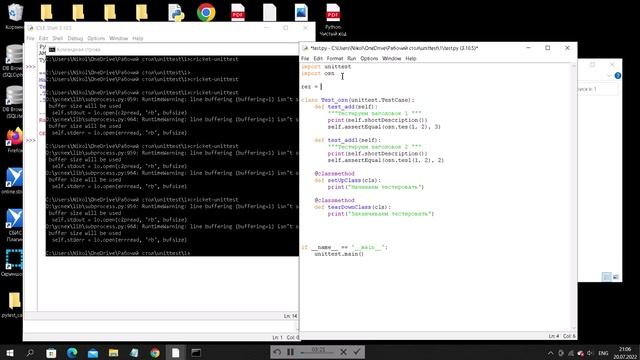Open the Windows Start menu

(9, 353)
